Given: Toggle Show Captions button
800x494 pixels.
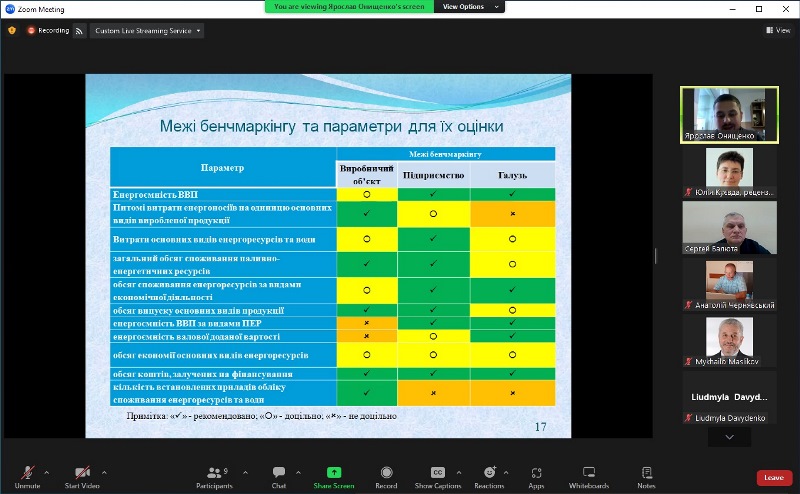Looking at the screenshot, I should pyautogui.click(x=438, y=477).
